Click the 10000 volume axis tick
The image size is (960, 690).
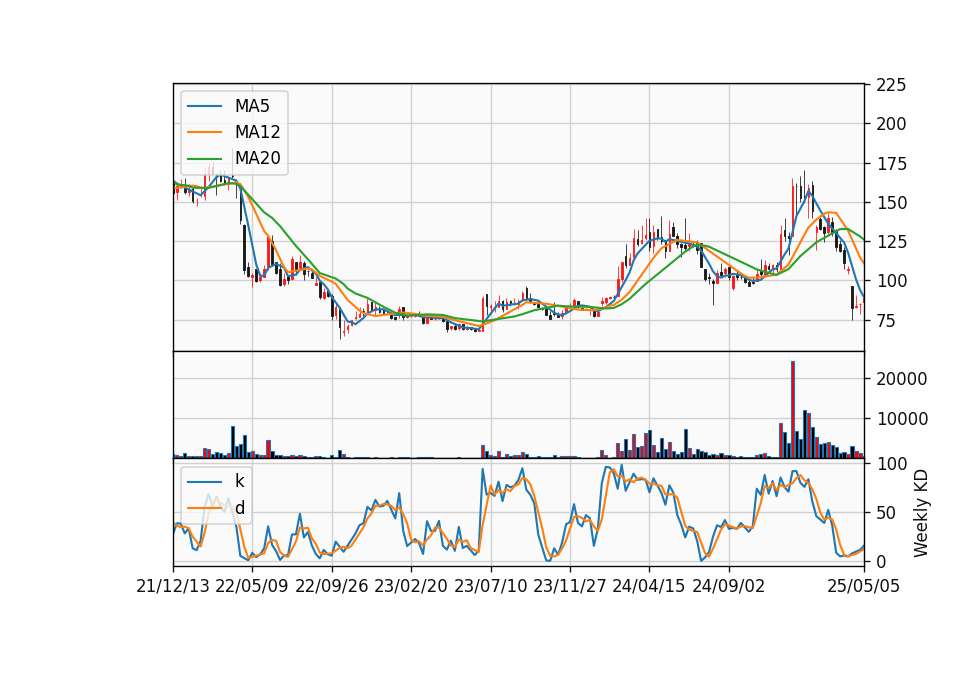click(901, 419)
